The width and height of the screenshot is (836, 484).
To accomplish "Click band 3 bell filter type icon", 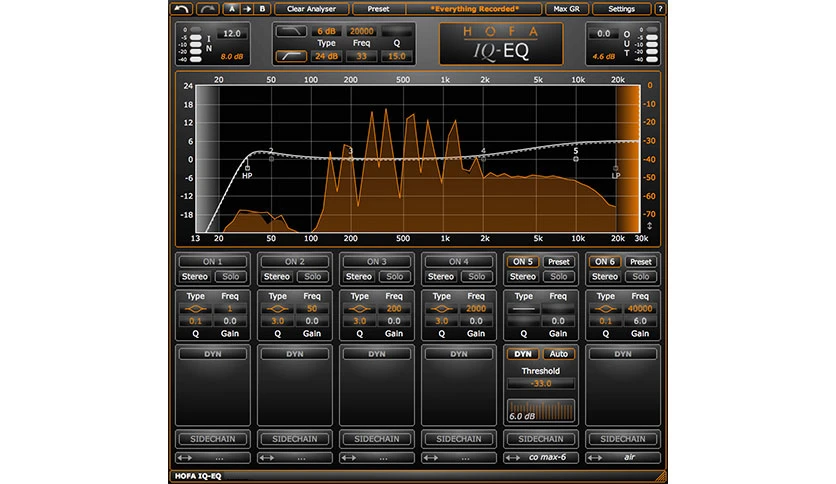I will [x=359, y=309].
